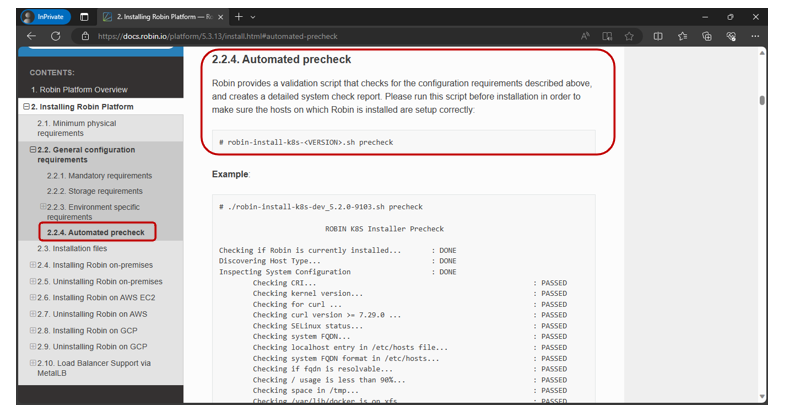Open the tab search dropdown chevron
Image resolution: width=786 pixels, height=417 pixels.
coord(253,17)
